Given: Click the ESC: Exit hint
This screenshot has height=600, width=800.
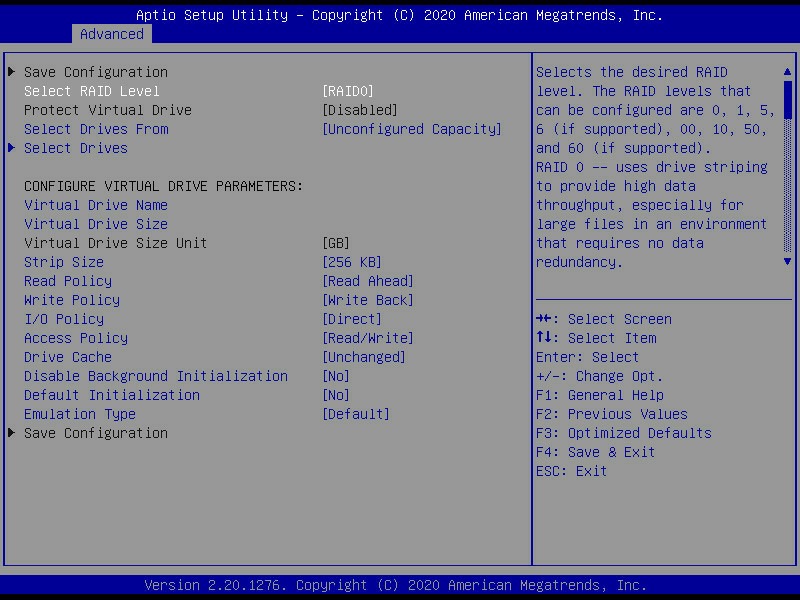Looking at the screenshot, I should coord(572,471).
